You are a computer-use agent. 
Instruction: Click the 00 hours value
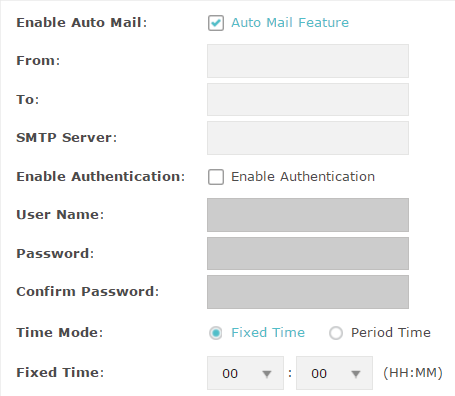(230, 374)
